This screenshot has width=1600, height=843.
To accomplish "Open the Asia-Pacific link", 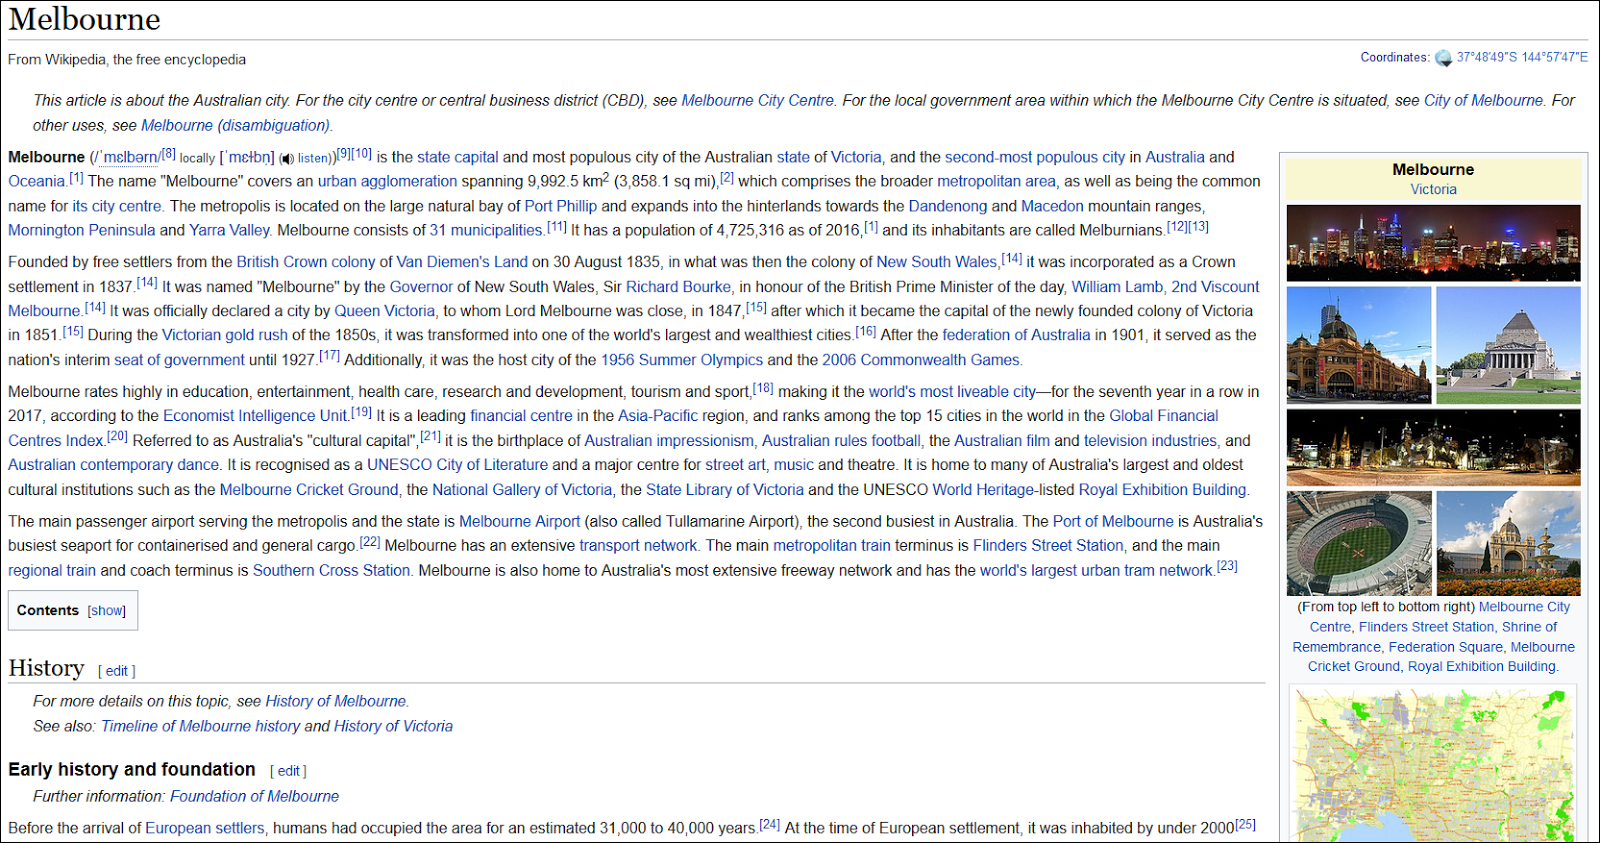I will (658, 416).
